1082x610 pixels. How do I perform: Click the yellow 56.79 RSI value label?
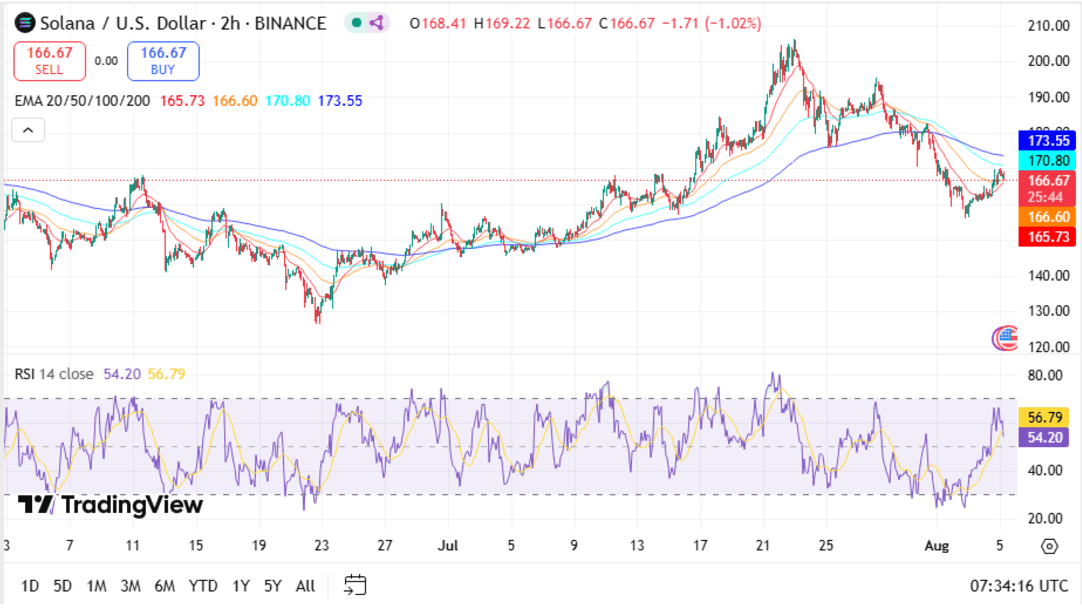pyautogui.click(x=1043, y=417)
